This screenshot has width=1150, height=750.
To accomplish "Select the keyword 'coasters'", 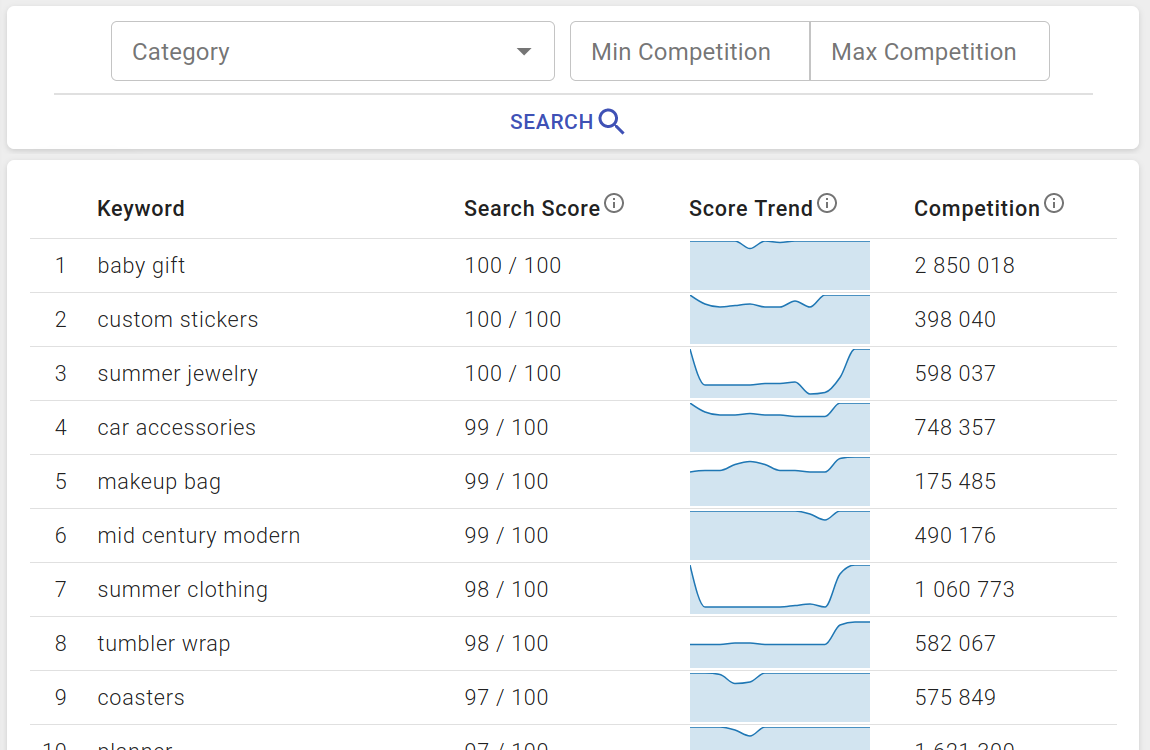I will (141, 697).
